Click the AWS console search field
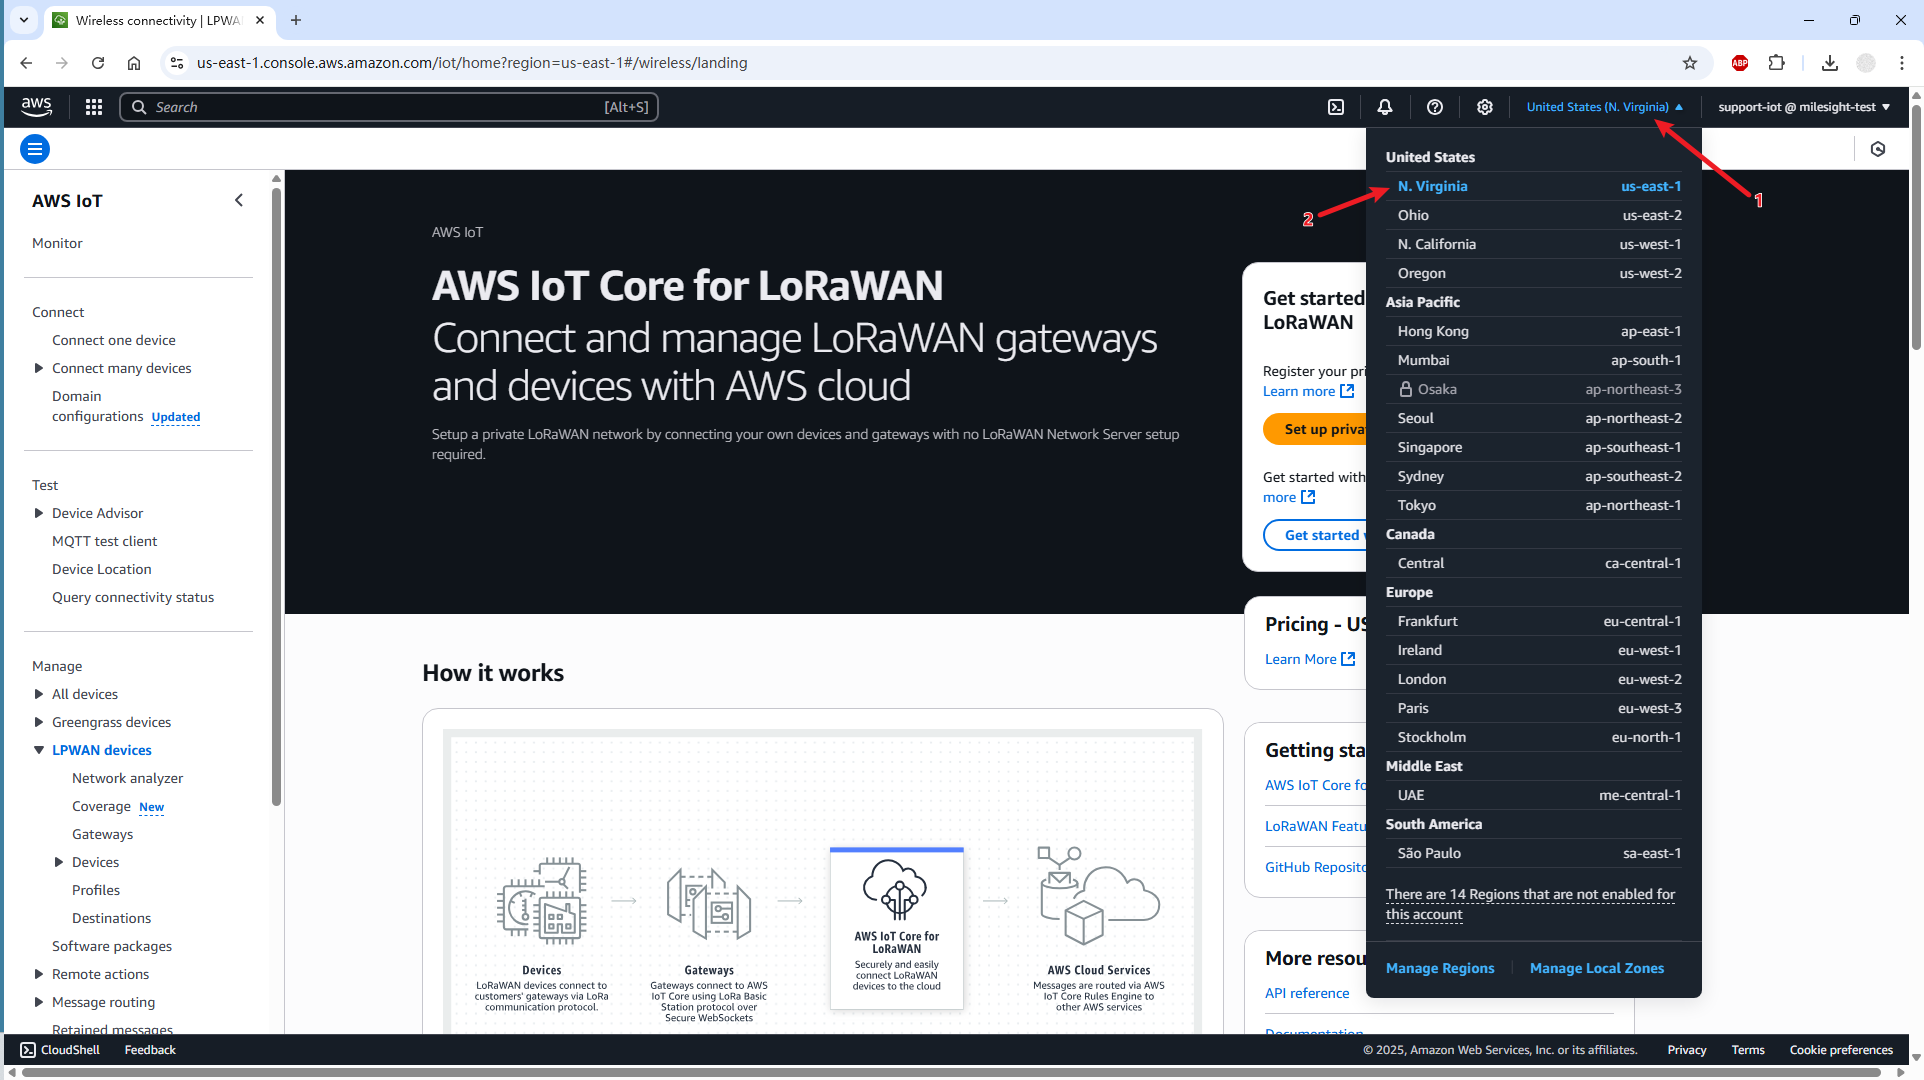 [x=380, y=107]
